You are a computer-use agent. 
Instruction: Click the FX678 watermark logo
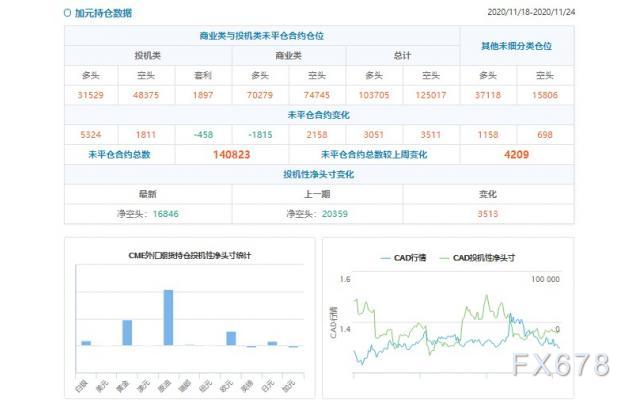(x=560, y=367)
